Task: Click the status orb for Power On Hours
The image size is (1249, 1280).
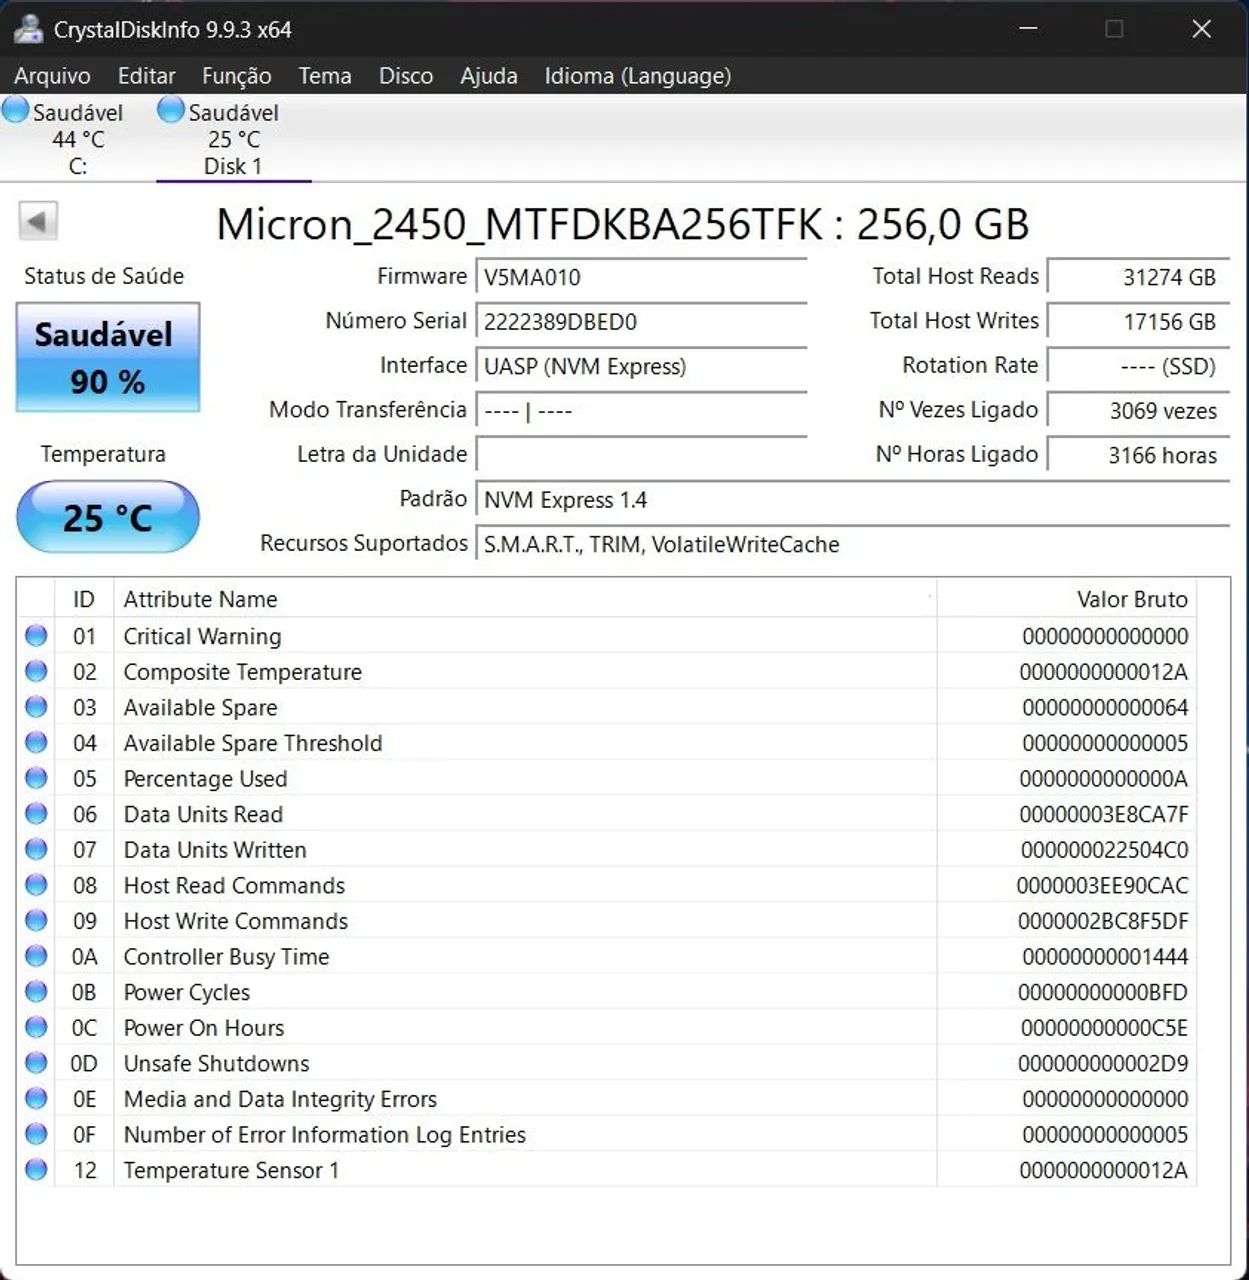Action: point(36,1027)
